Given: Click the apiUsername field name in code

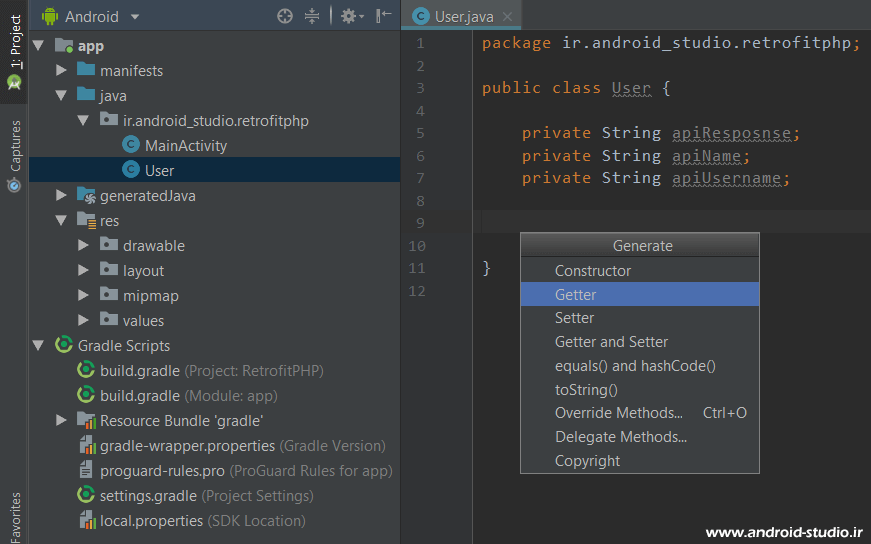Looking at the screenshot, I should click(x=726, y=178).
